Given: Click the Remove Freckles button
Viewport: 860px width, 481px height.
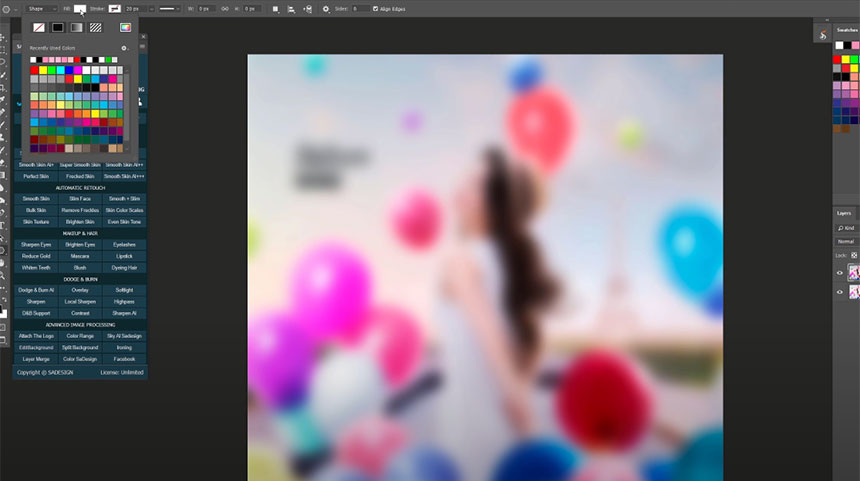Looking at the screenshot, I should 80,210.
